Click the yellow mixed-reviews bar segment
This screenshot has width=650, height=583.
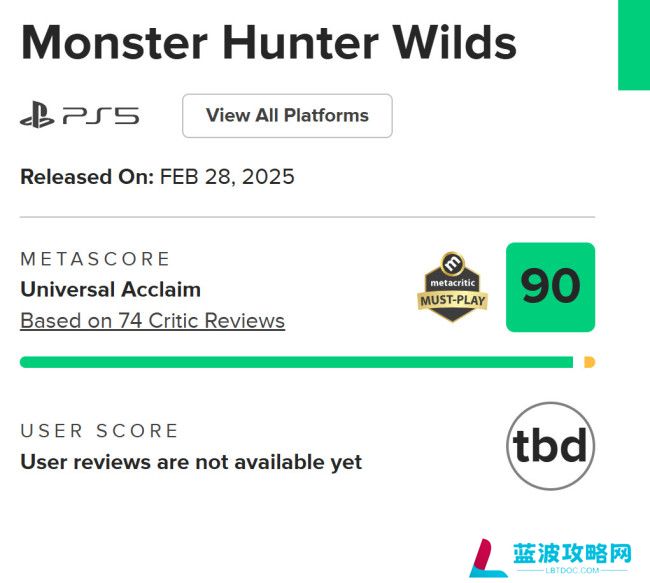pyautogui.click(x=589, y=362)
